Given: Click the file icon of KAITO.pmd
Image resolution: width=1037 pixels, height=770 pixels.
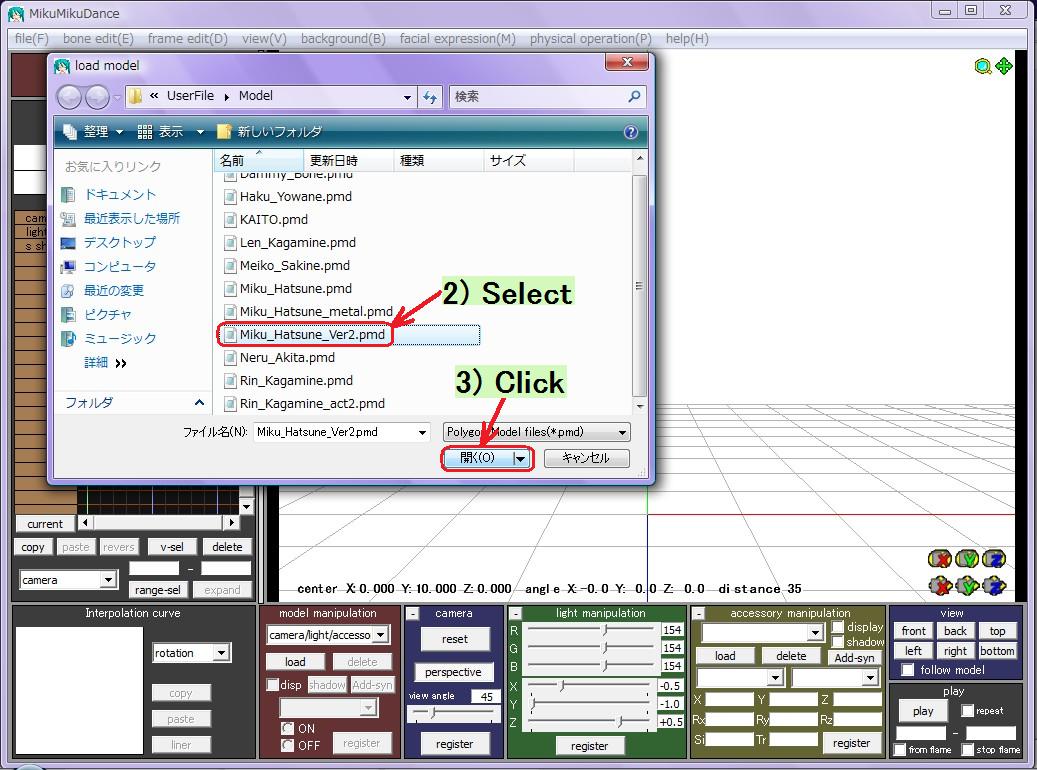Looking at the screenshot, I should (229, 220).
